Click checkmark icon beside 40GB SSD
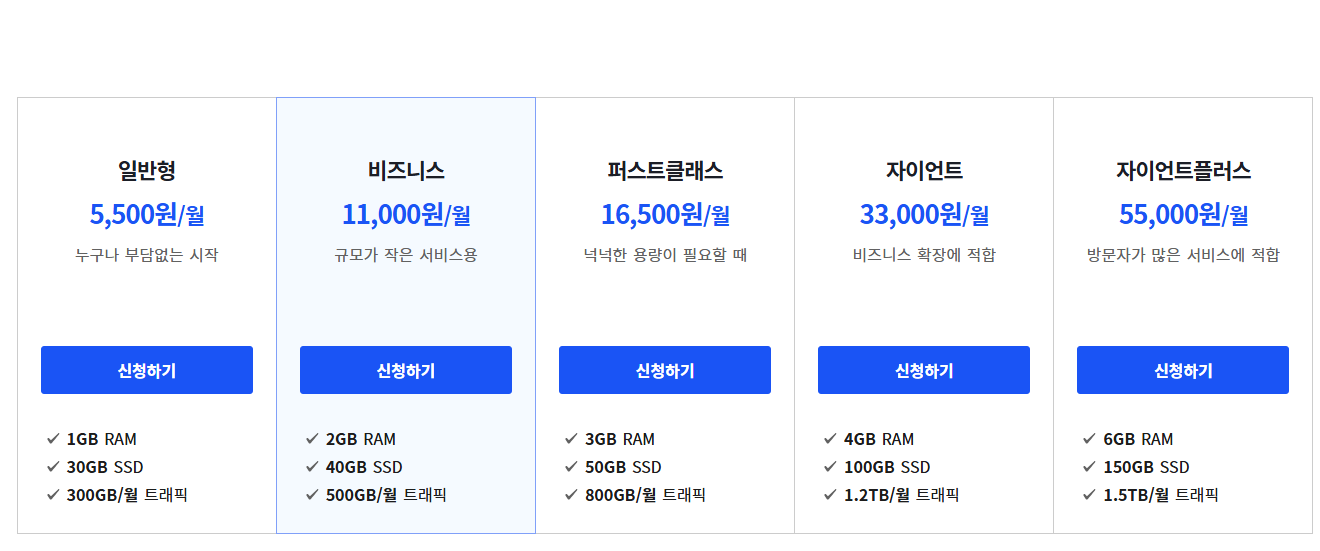This screenshot has width=1320, height=551. tap(312, 467)
